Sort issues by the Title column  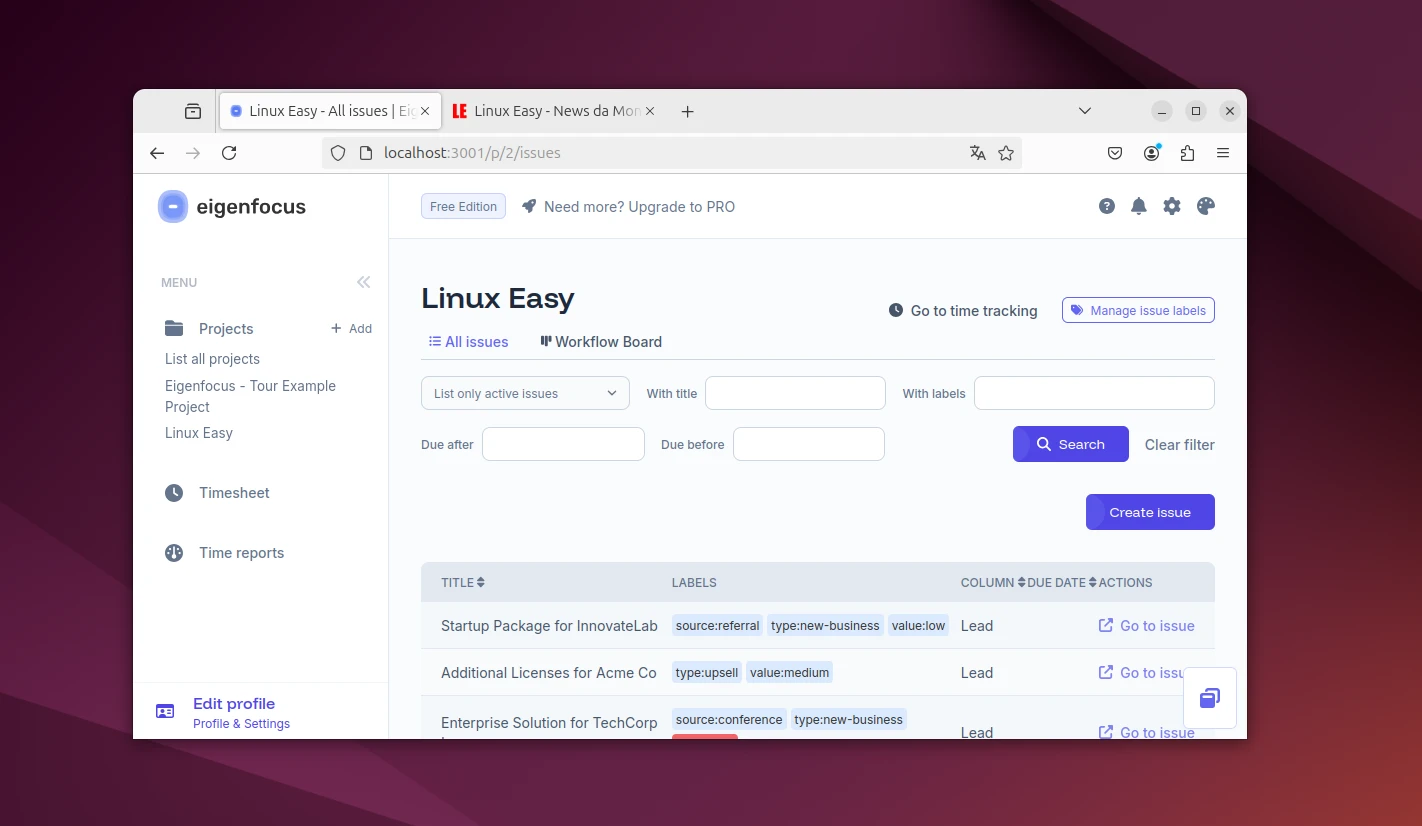click(463, 582)
